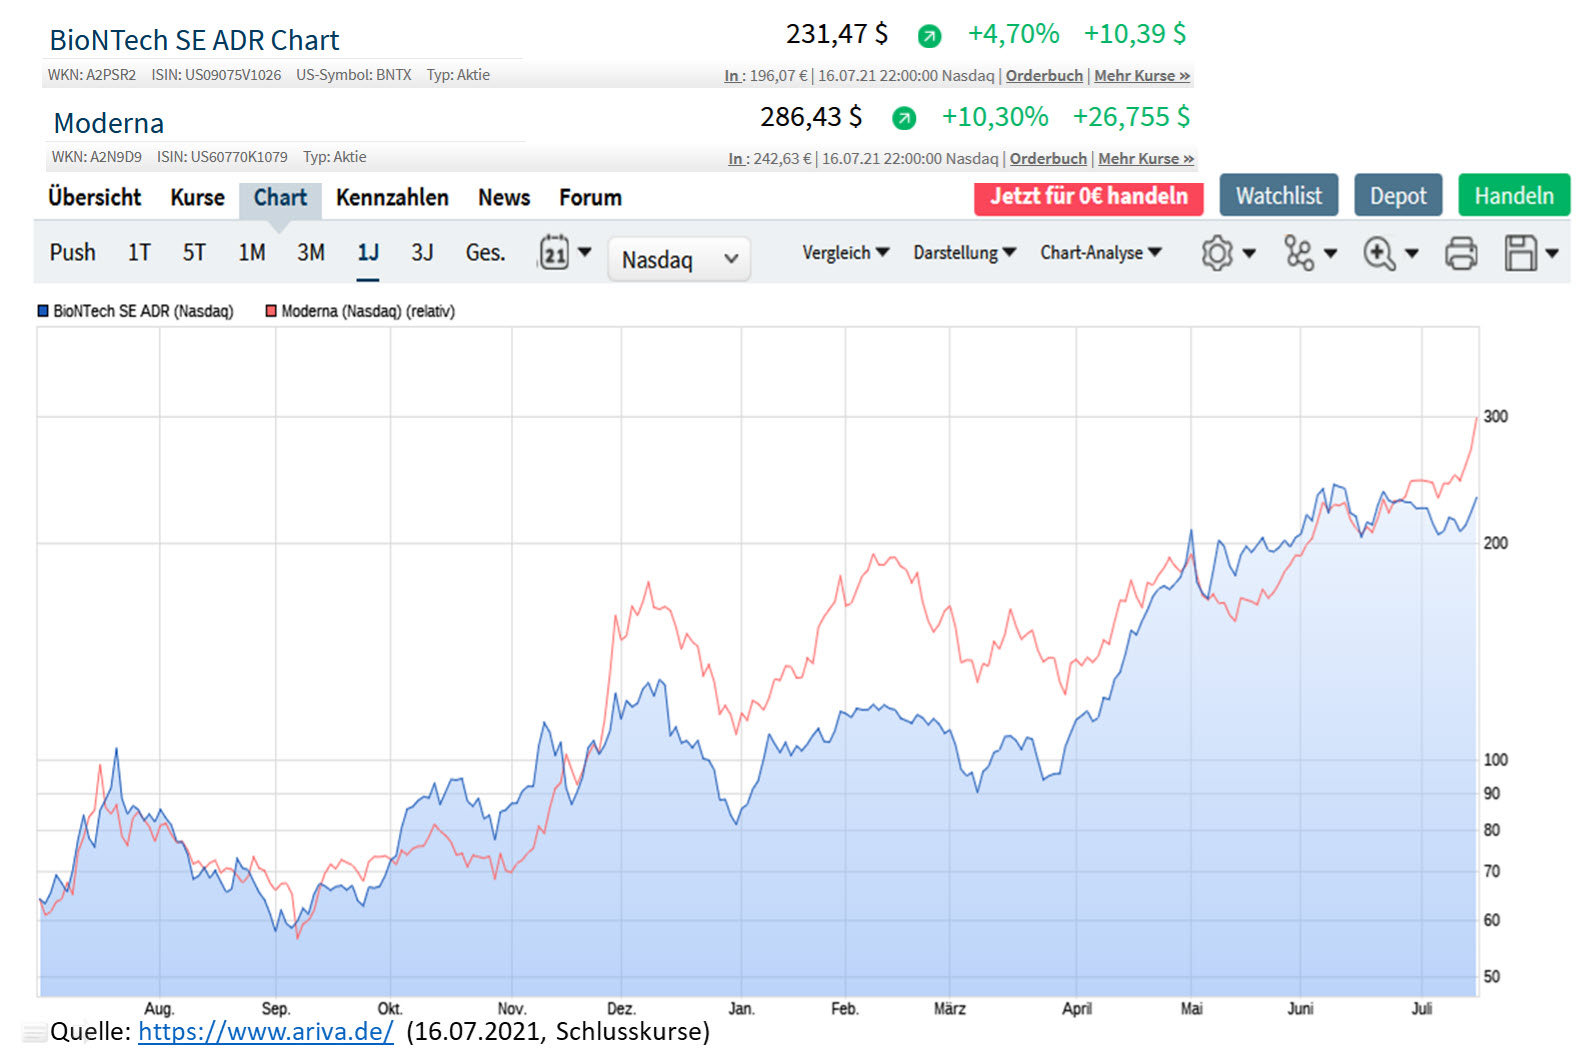
Task: Click the Moderna price 286,43 $
Action: coord(811,118)
